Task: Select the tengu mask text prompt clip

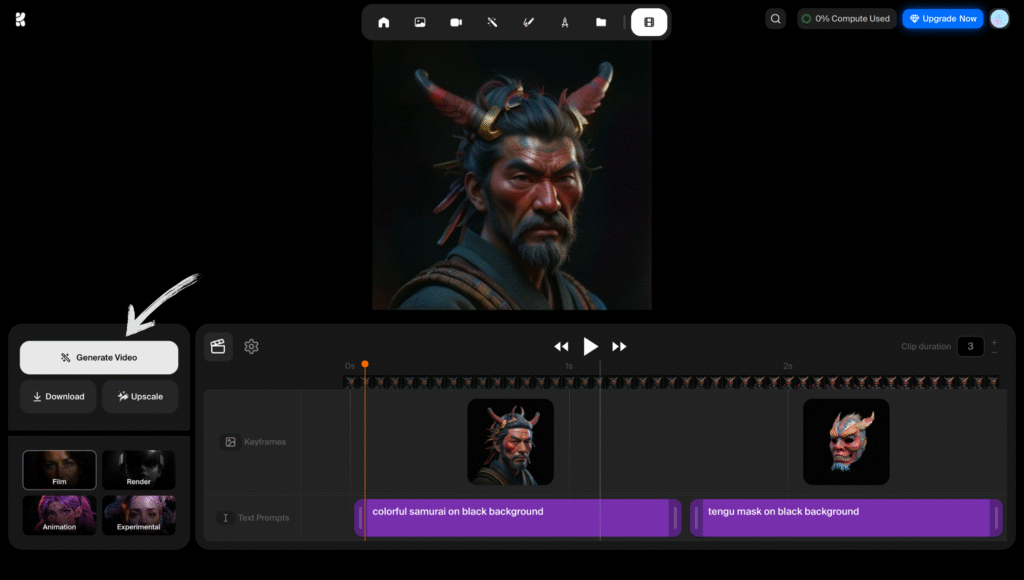Action: pos(845,517)
